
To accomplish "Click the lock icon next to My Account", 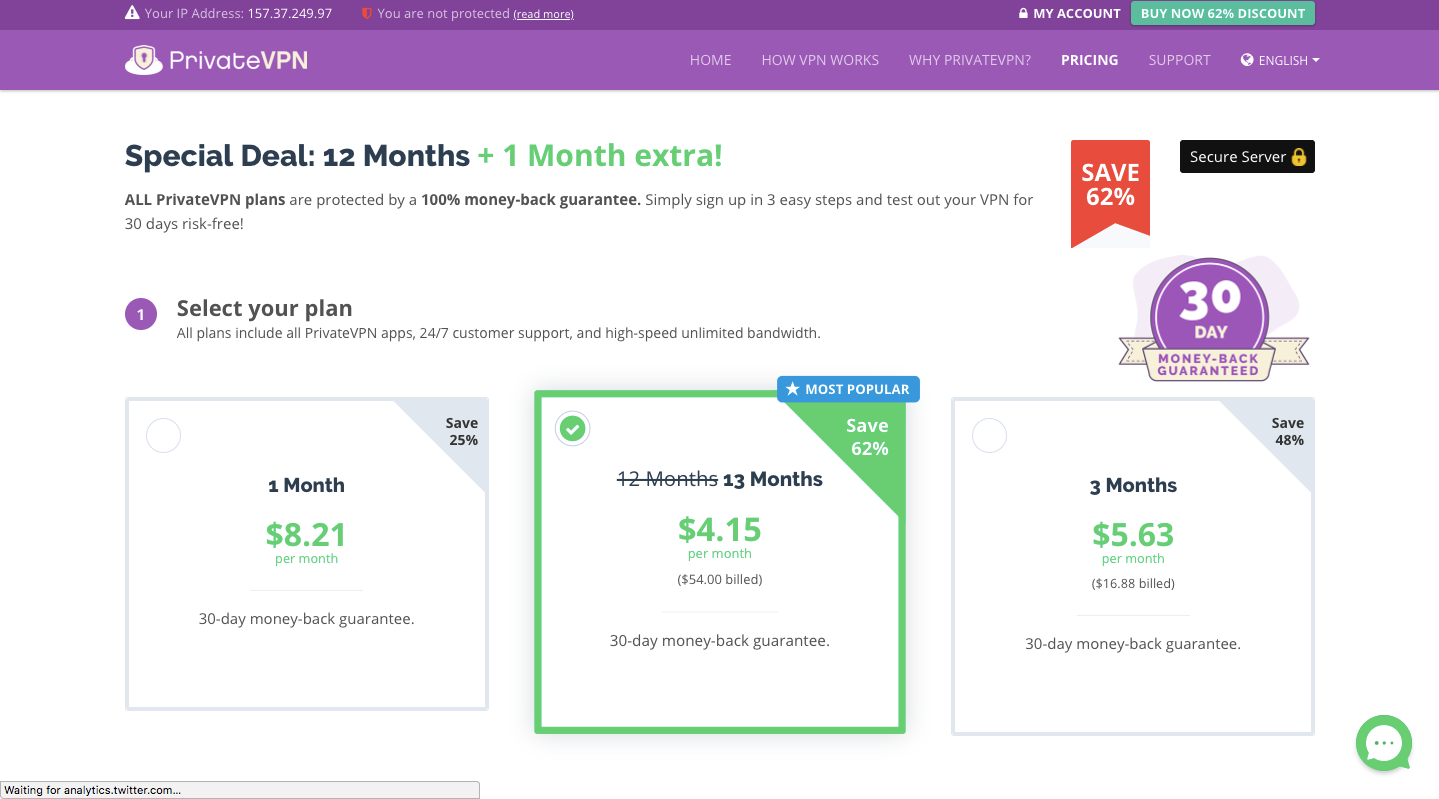I will pyautogui.click(x=1023, y=14).
